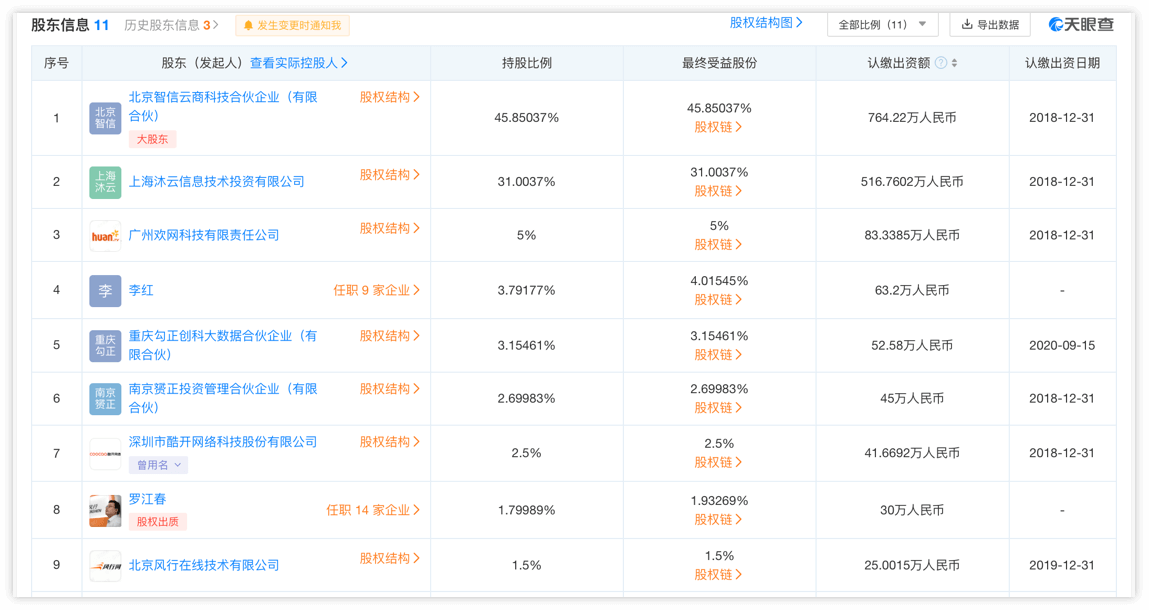Switch to the 股东信息 11 tab
1149x610 pixels.
tap(70, 25)
